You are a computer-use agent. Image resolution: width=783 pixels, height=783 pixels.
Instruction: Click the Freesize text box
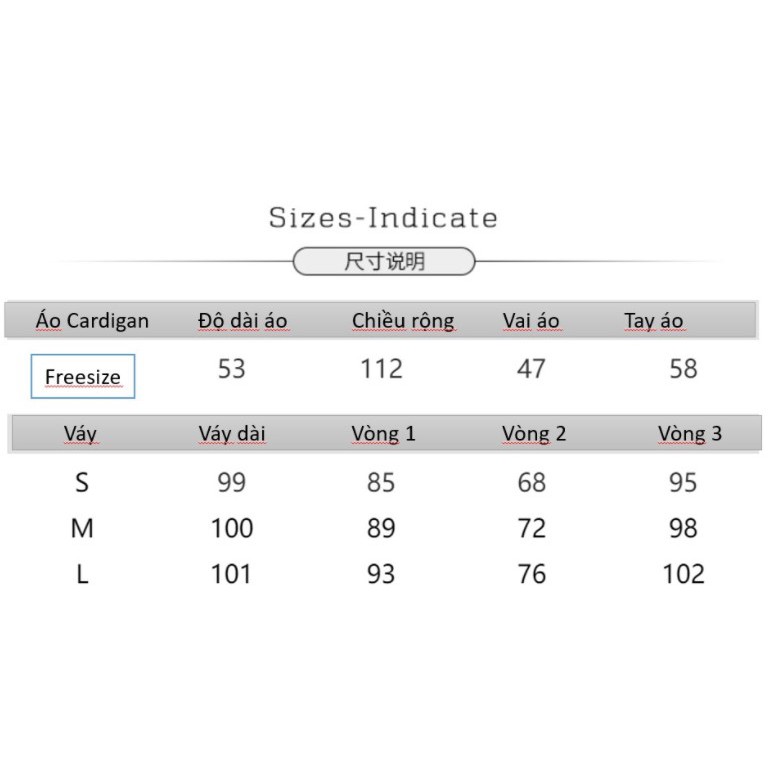(83, 377)
